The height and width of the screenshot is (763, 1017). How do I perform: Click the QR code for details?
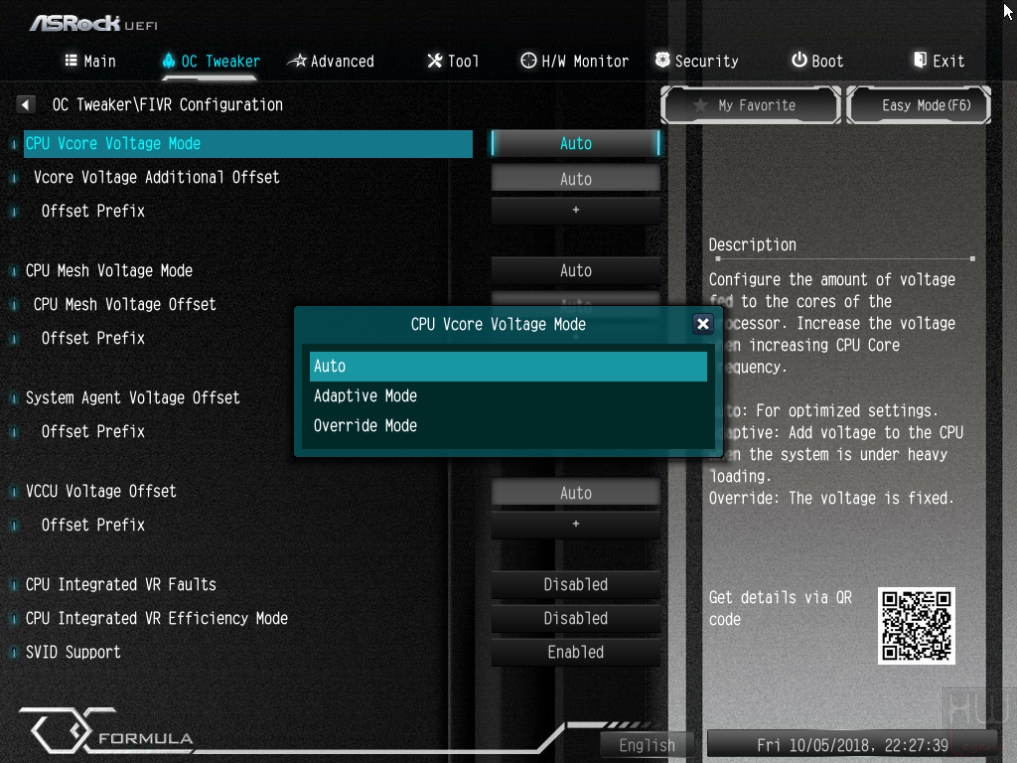tap(916, 625)
